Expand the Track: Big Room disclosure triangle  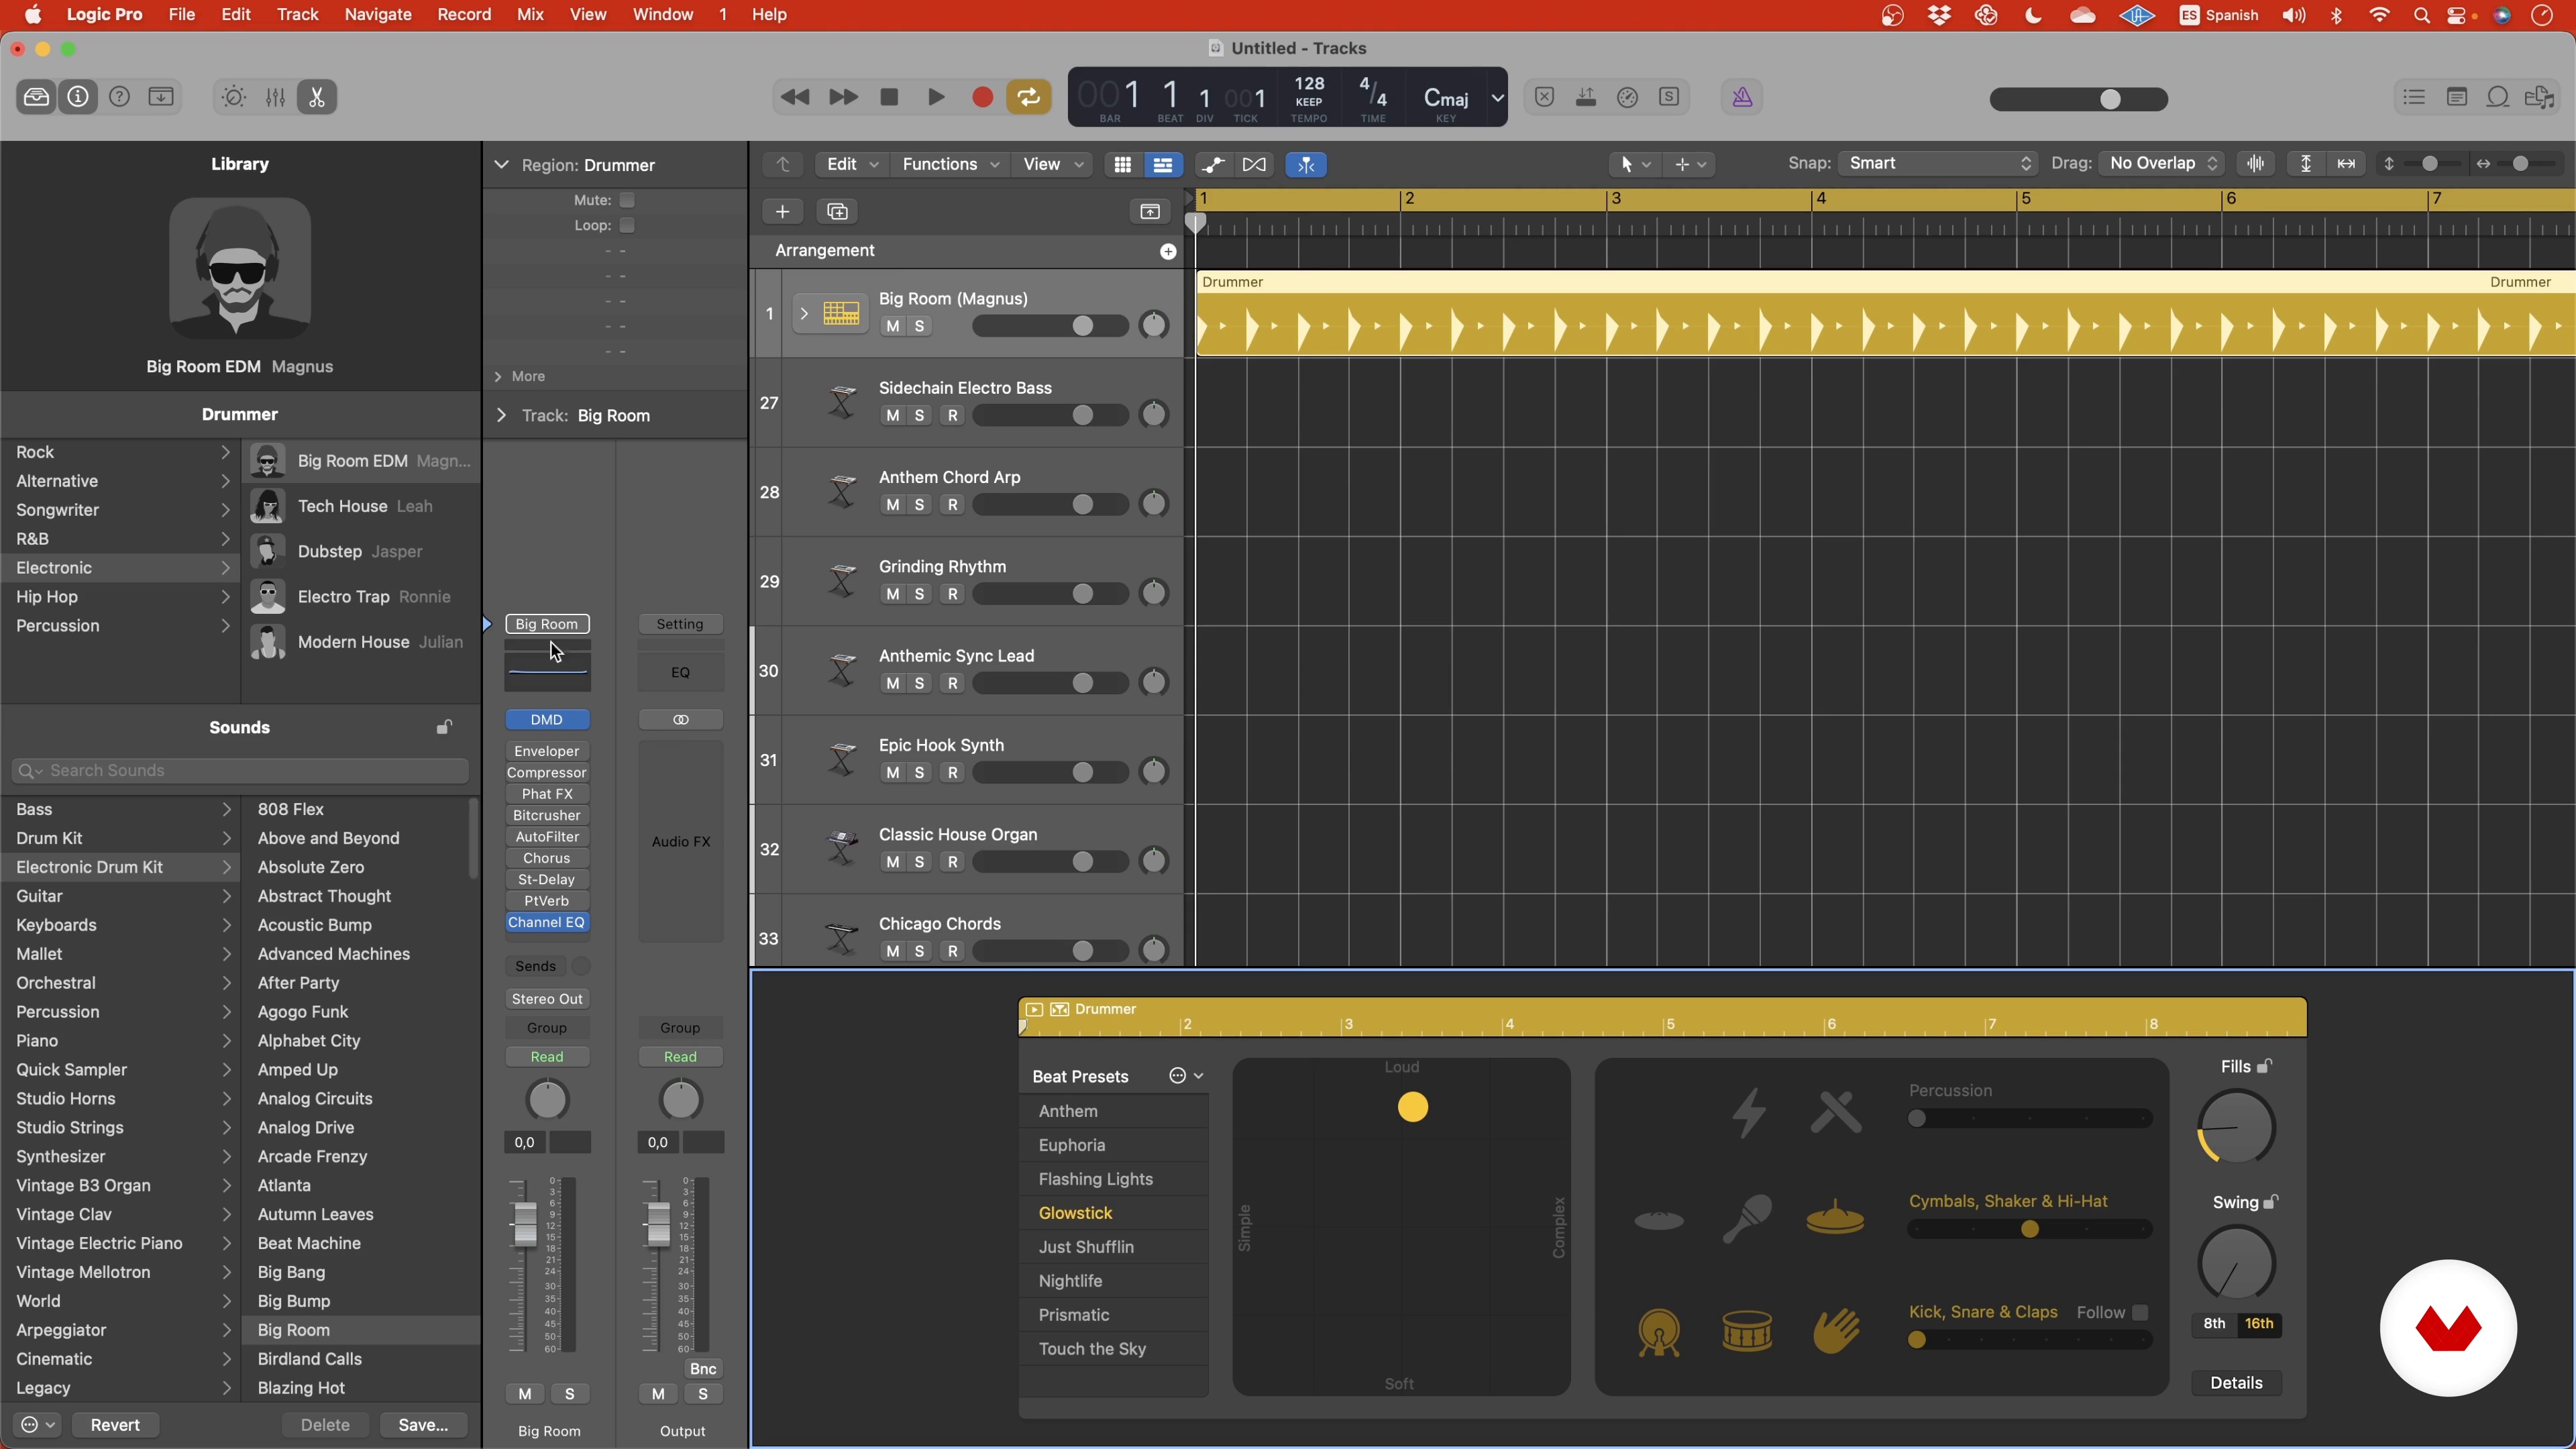502,415
